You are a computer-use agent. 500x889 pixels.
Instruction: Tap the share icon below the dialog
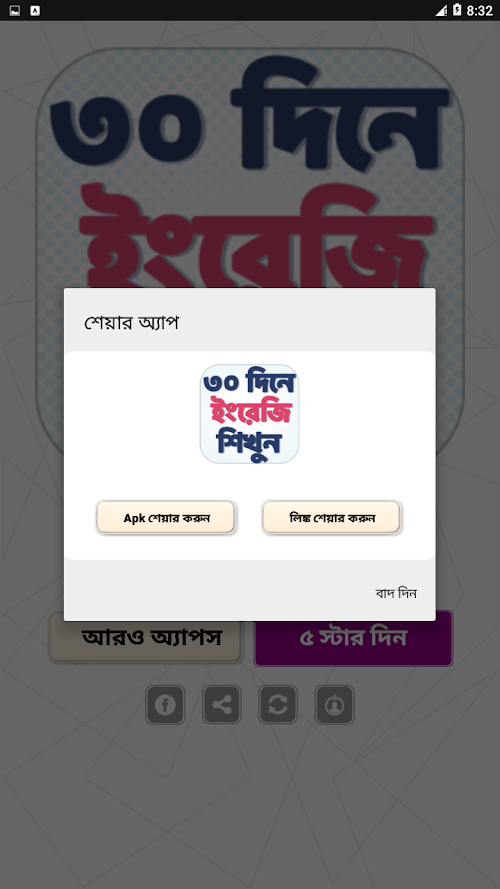[x=222, y=705]
